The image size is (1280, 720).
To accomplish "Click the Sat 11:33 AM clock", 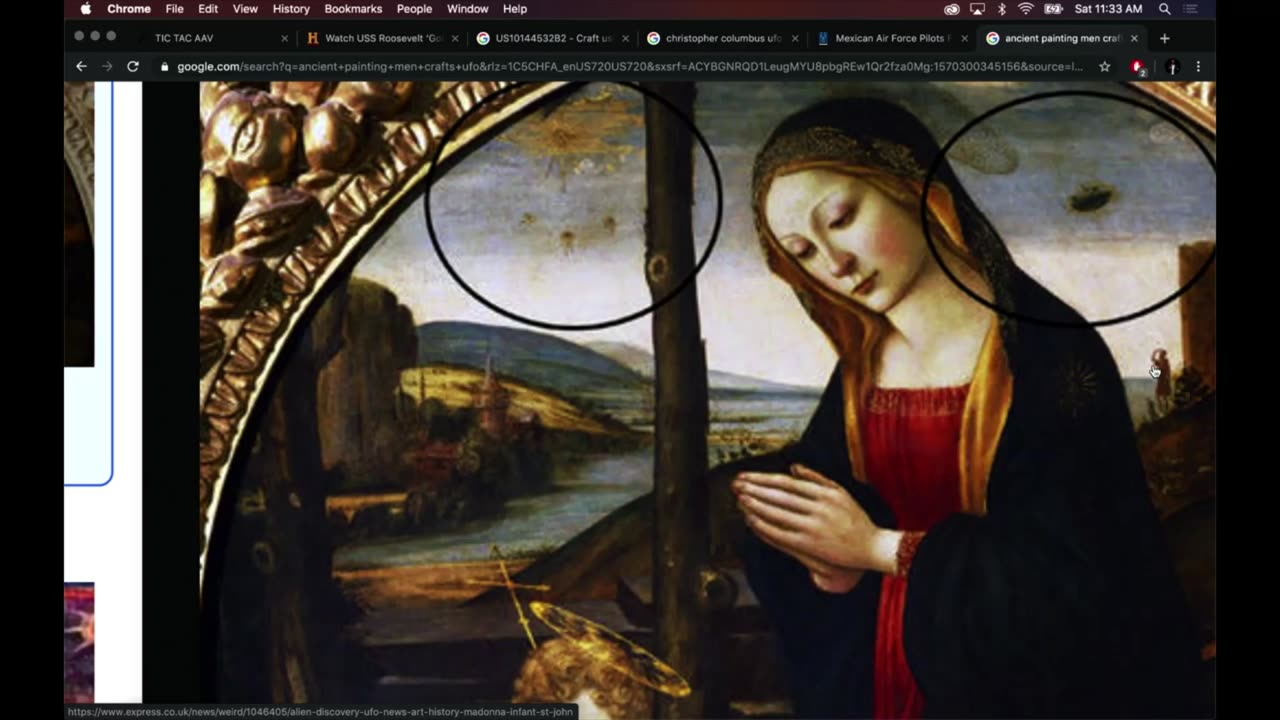I will pyautogui.click(x=1108, y=9).
